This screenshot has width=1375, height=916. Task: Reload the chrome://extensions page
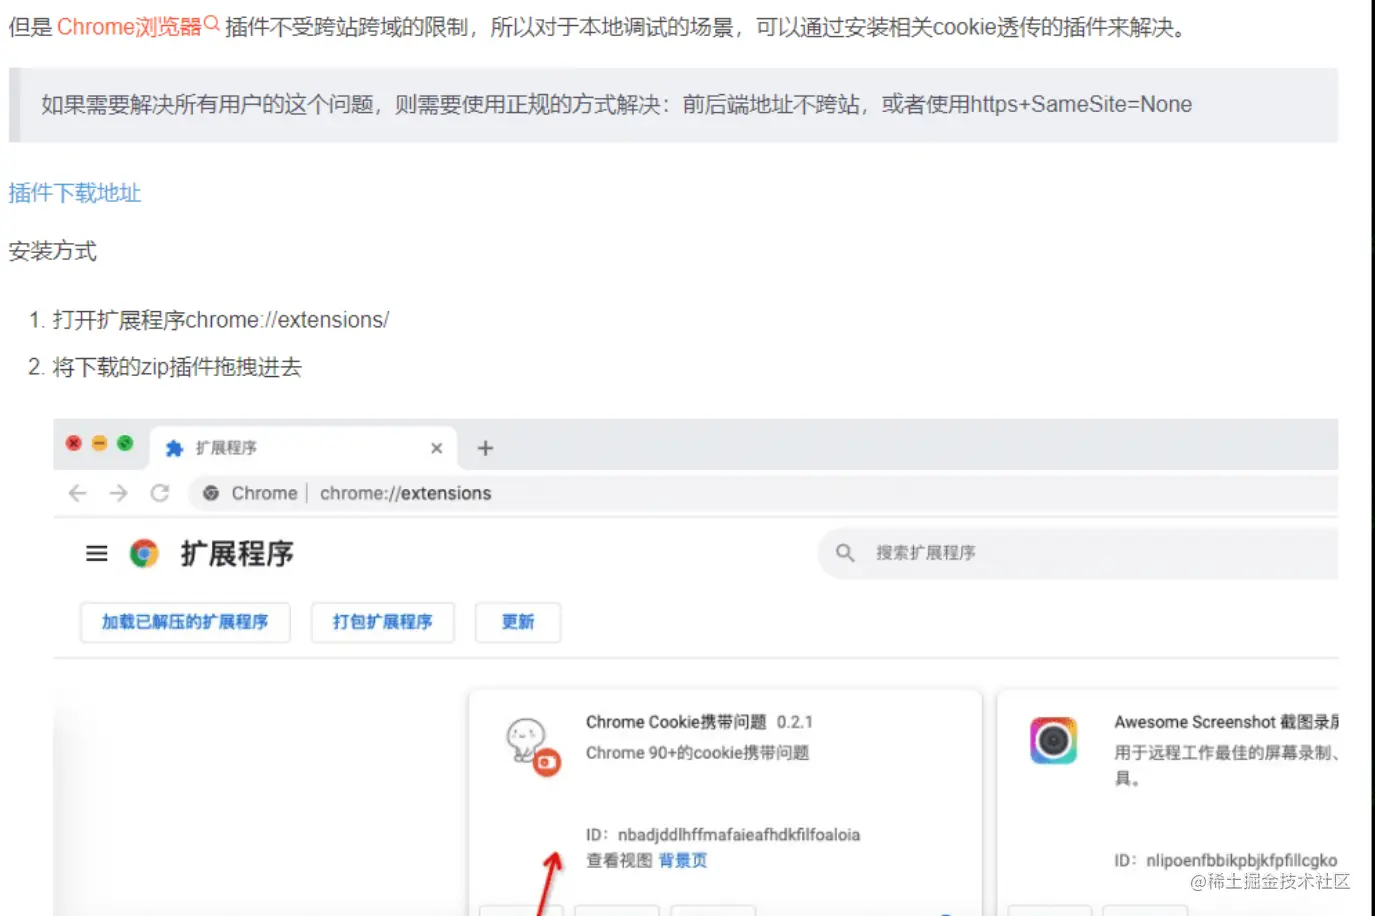[x=160, y=493]
